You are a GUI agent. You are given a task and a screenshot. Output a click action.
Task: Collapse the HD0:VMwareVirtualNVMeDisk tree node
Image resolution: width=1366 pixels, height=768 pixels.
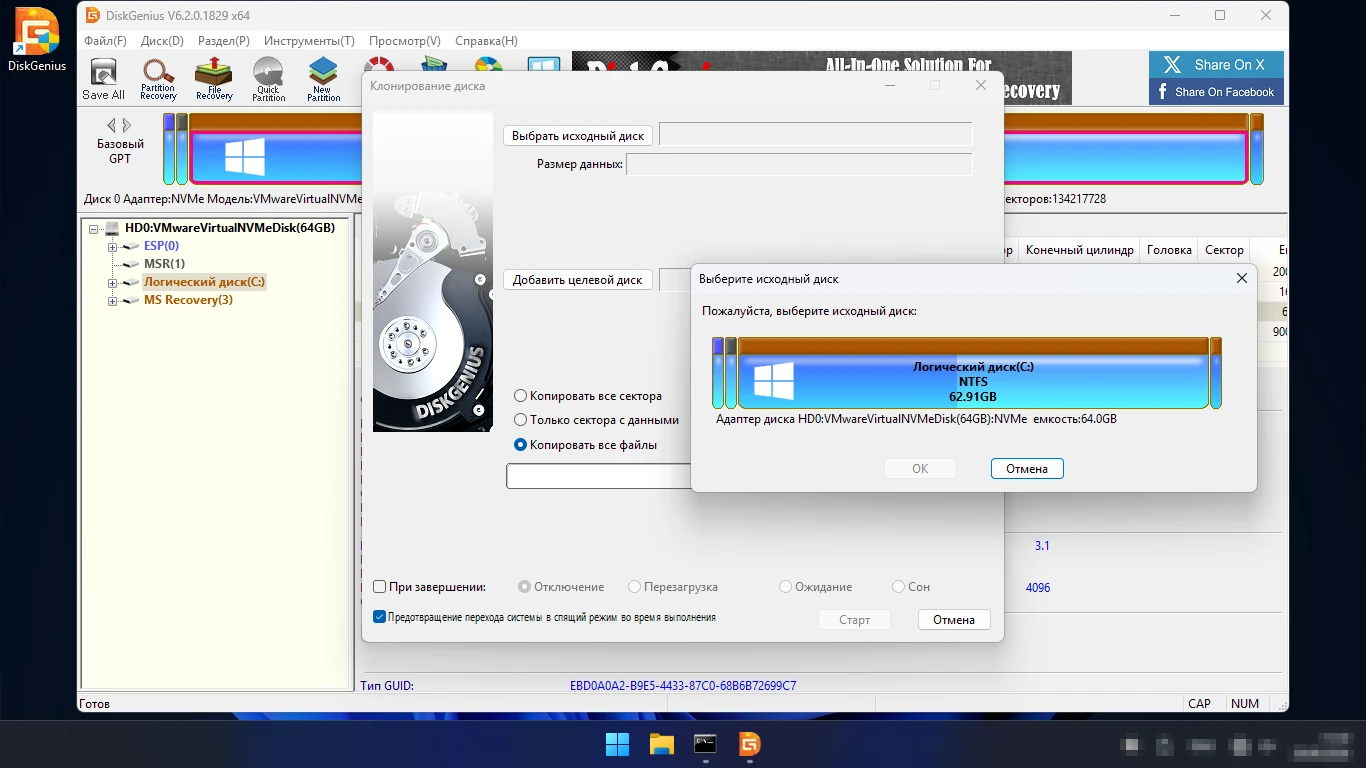coord(94,228)
